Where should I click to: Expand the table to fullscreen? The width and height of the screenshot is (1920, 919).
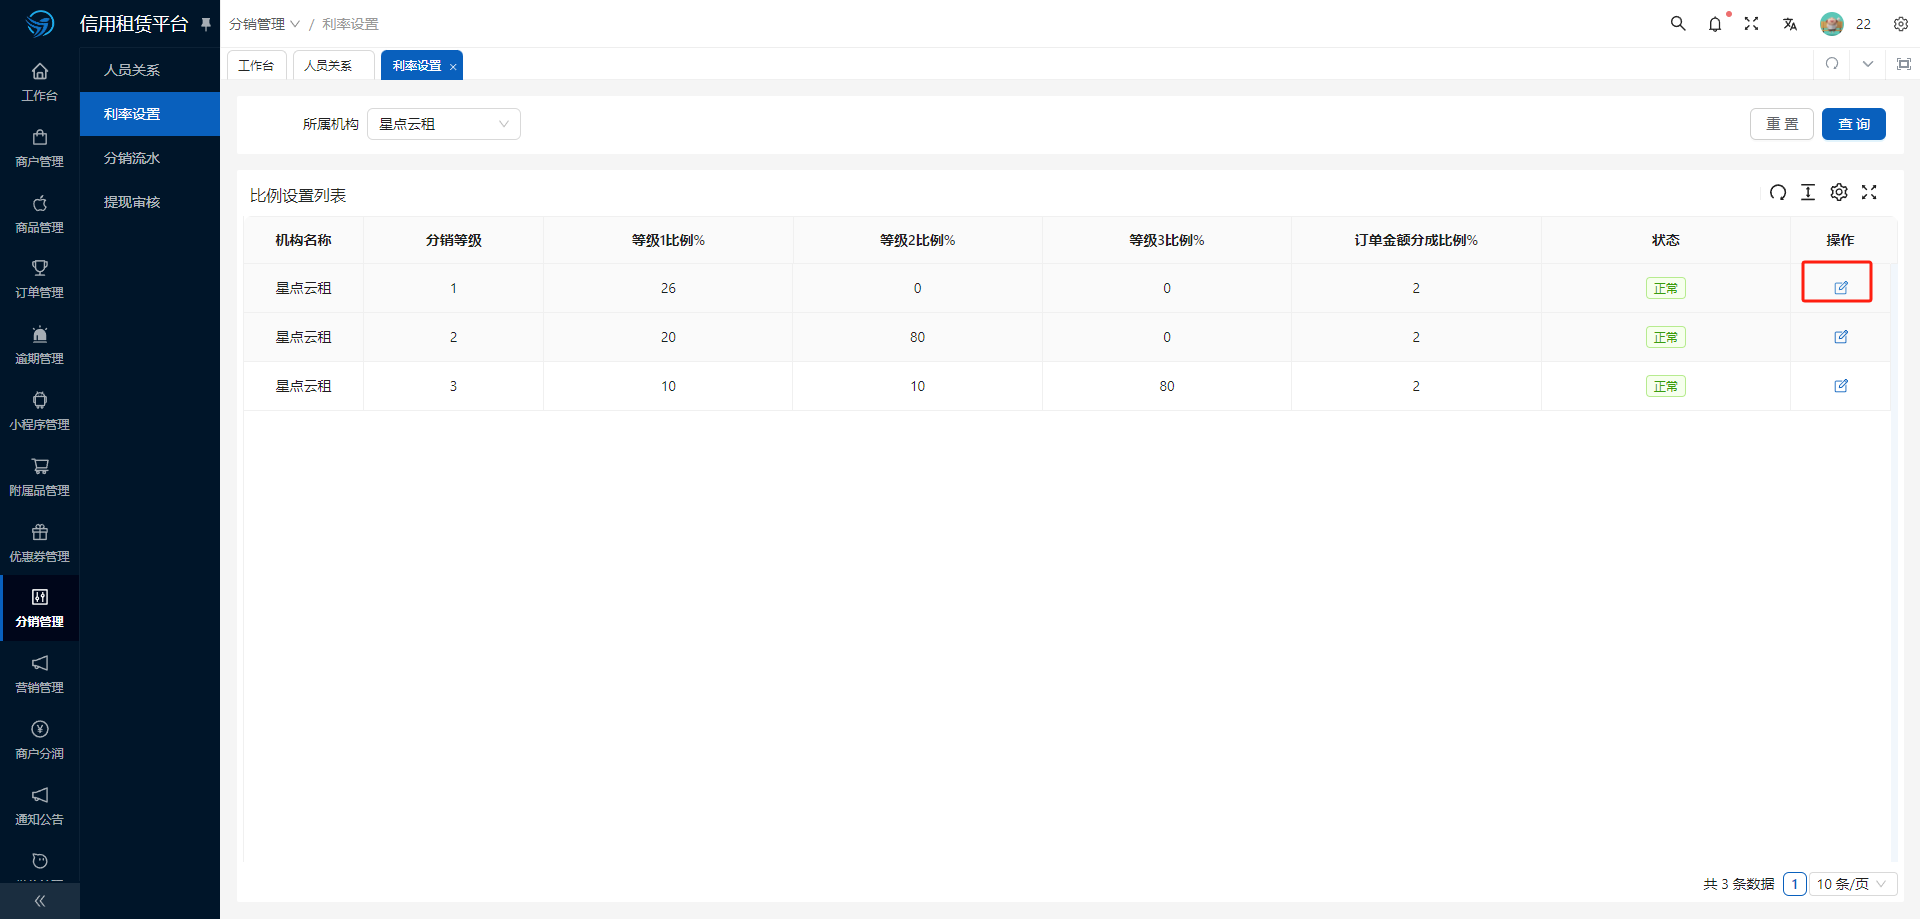pyautogui.click(x=1869, y=193)
